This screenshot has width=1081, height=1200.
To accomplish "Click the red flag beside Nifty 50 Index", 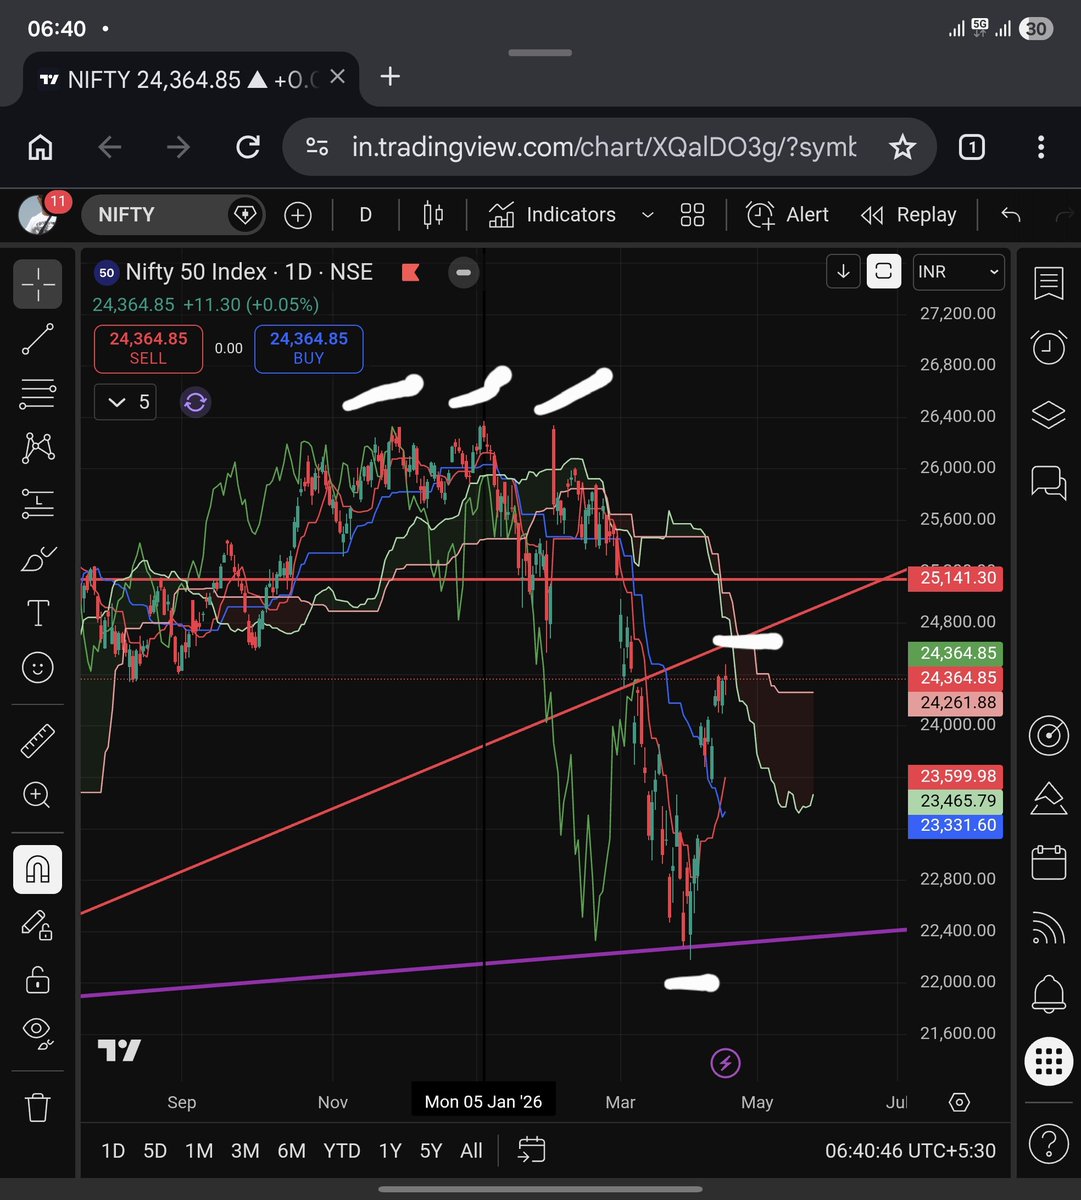I will [x=410, y=271].
